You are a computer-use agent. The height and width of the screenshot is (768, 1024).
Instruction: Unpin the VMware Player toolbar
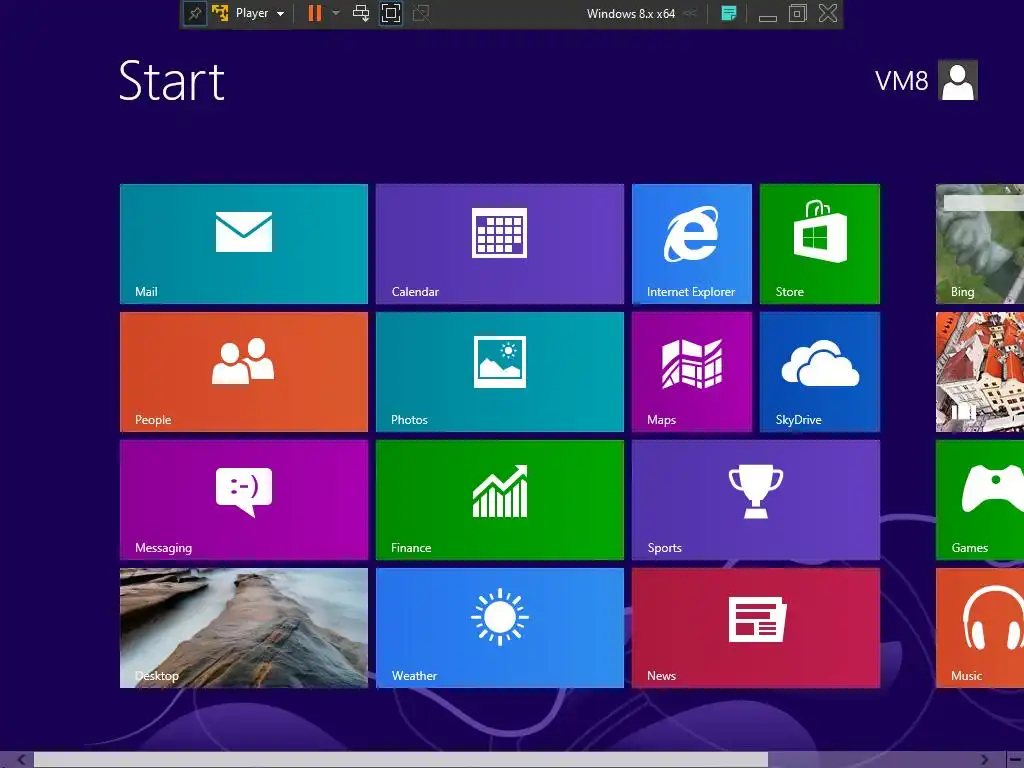(x=195, y=13)
